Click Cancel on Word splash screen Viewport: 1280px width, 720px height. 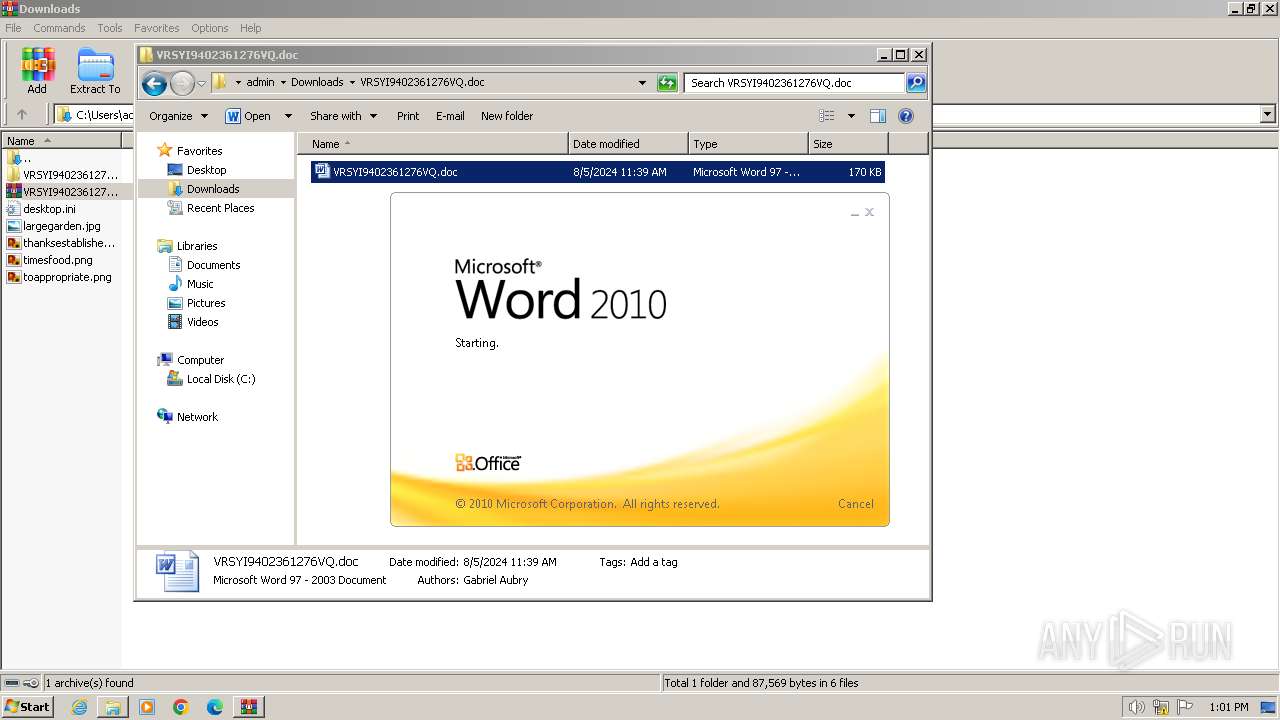[x=856, y=504]
